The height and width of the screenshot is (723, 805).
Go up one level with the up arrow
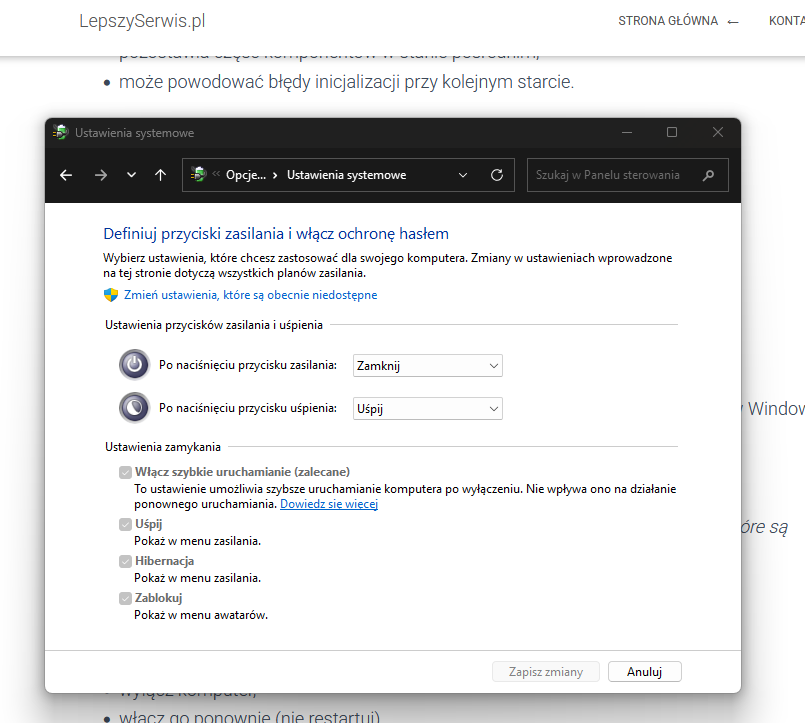pyautogui.click(x=160, y=174)
